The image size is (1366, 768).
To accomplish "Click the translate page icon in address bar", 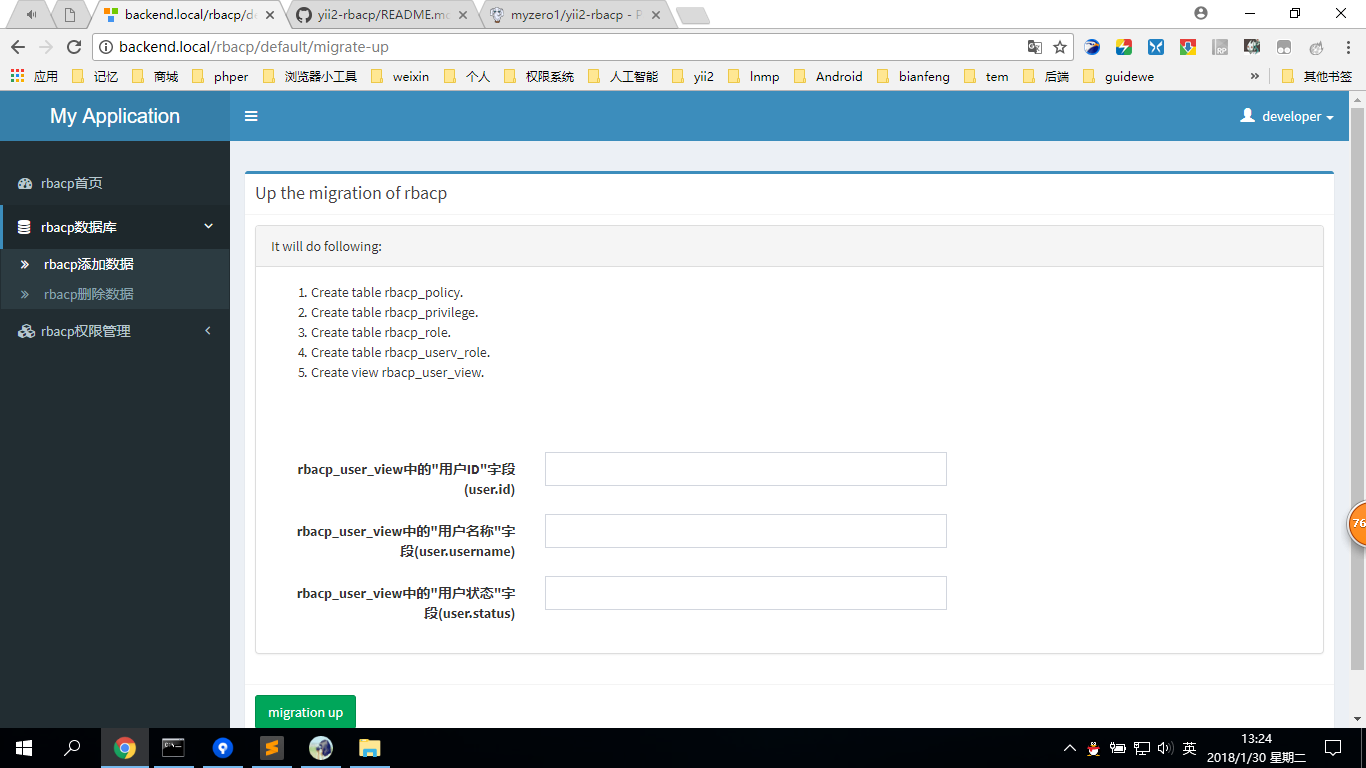I will pyautogui.click(x=1035, y=47).
